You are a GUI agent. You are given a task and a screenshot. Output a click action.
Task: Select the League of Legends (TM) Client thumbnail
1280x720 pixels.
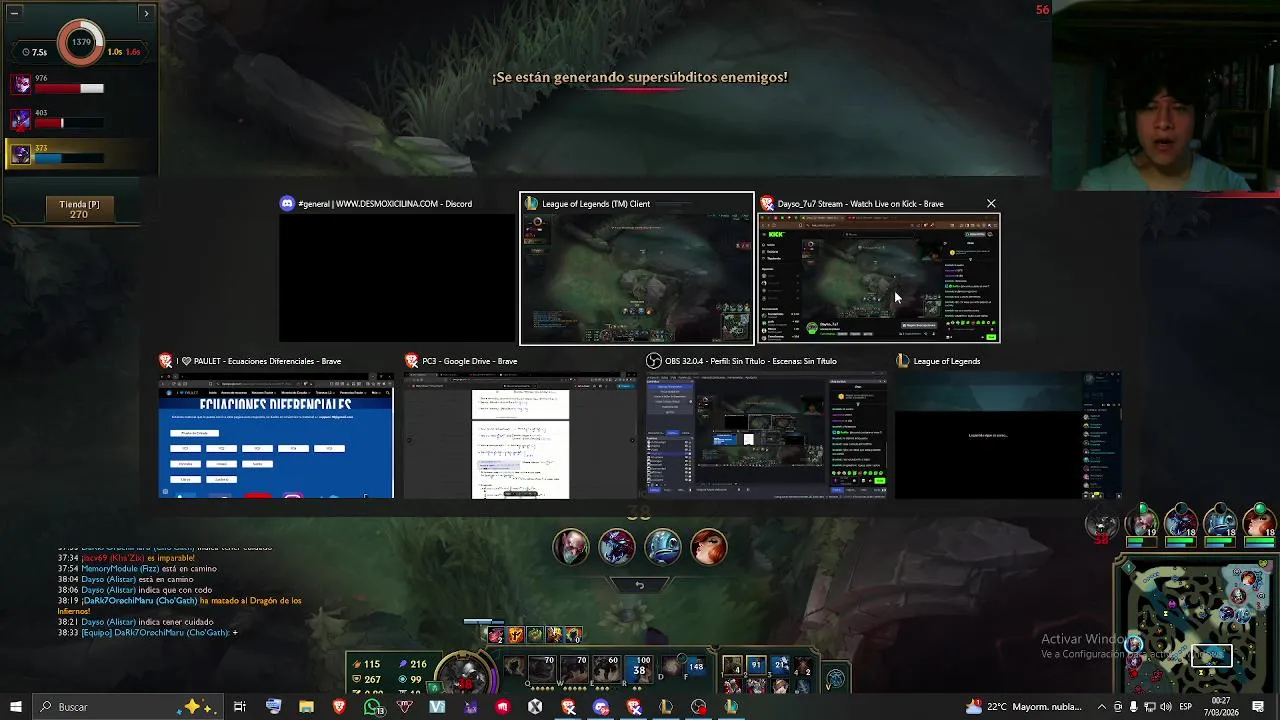click(637, 268)
